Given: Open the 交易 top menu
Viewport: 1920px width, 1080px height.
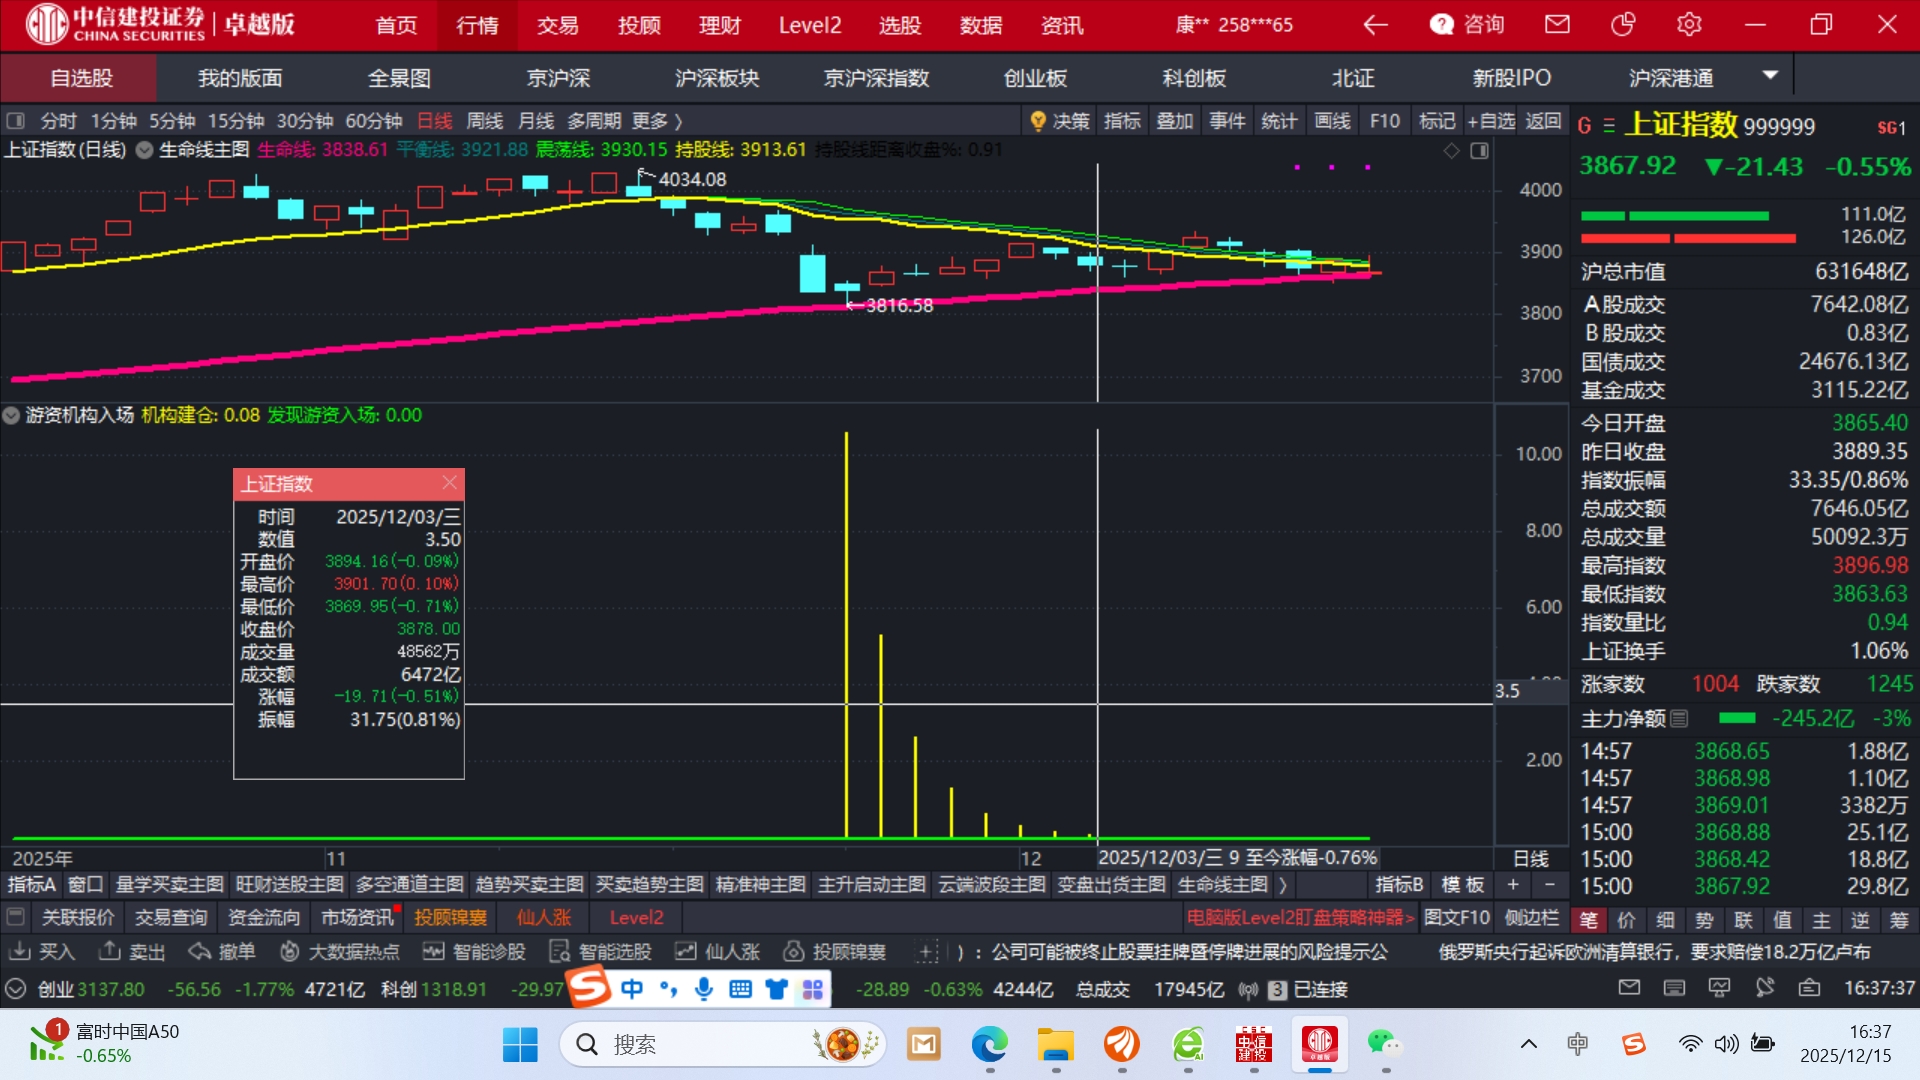Looking at the screenshot, I should (x=557, y=25).
